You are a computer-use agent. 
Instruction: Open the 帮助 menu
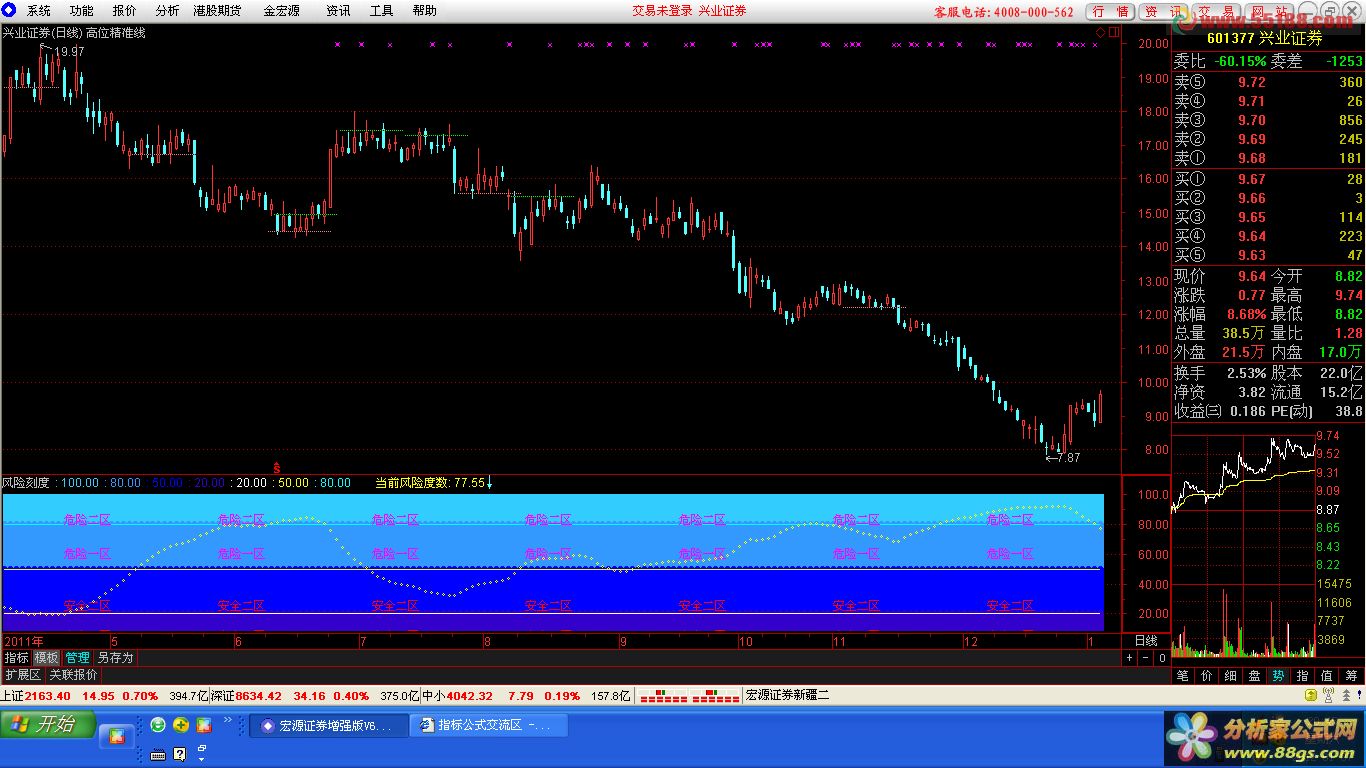tap(424, 11)
